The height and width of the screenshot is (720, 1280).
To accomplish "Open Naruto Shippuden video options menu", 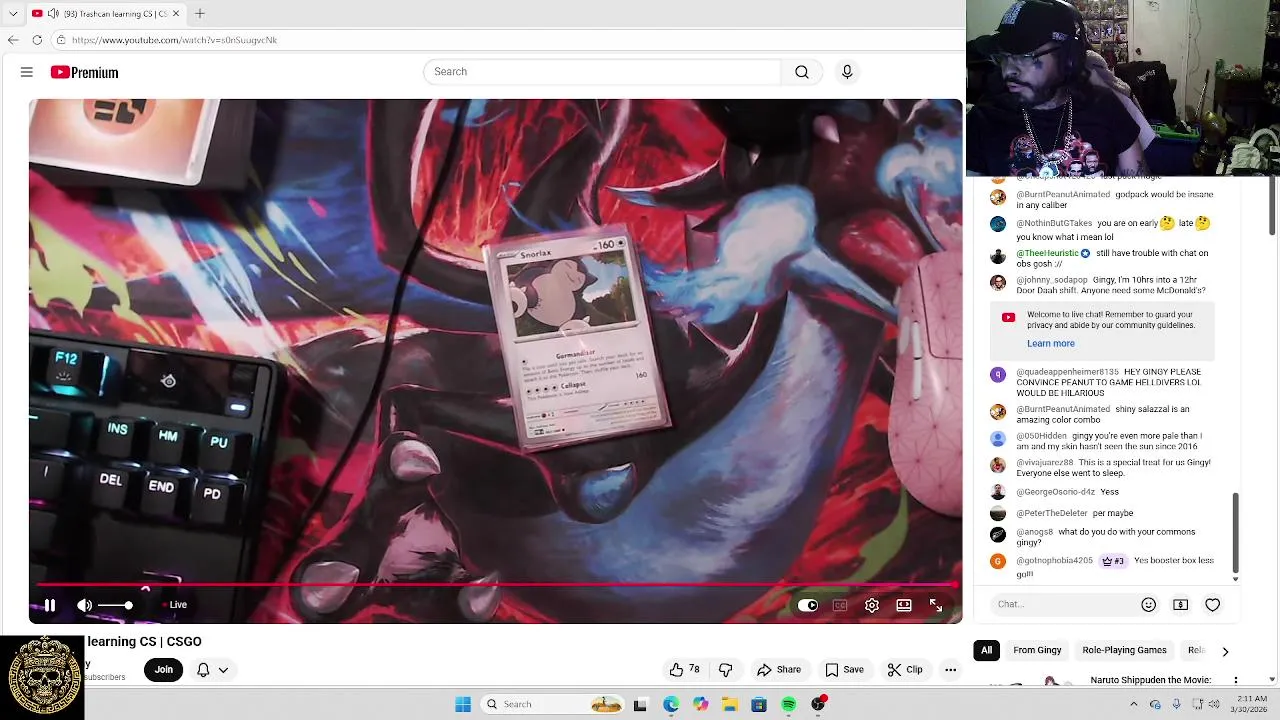I will (x=1236, y=680).
